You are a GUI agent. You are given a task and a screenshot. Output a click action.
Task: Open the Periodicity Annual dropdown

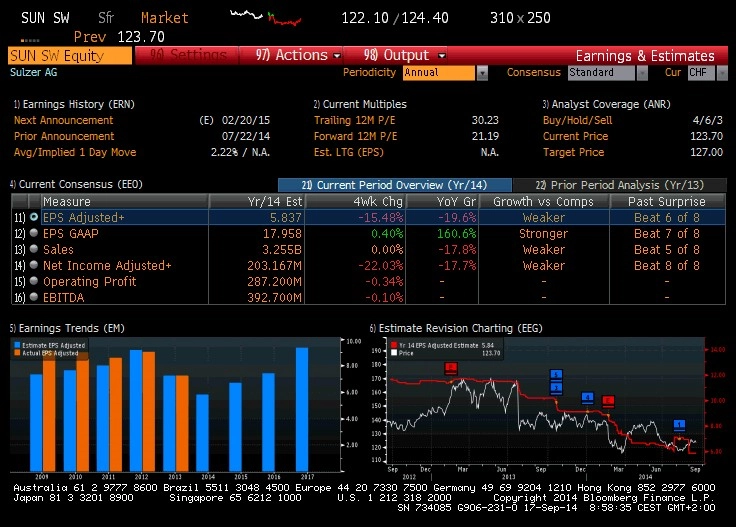482,73
